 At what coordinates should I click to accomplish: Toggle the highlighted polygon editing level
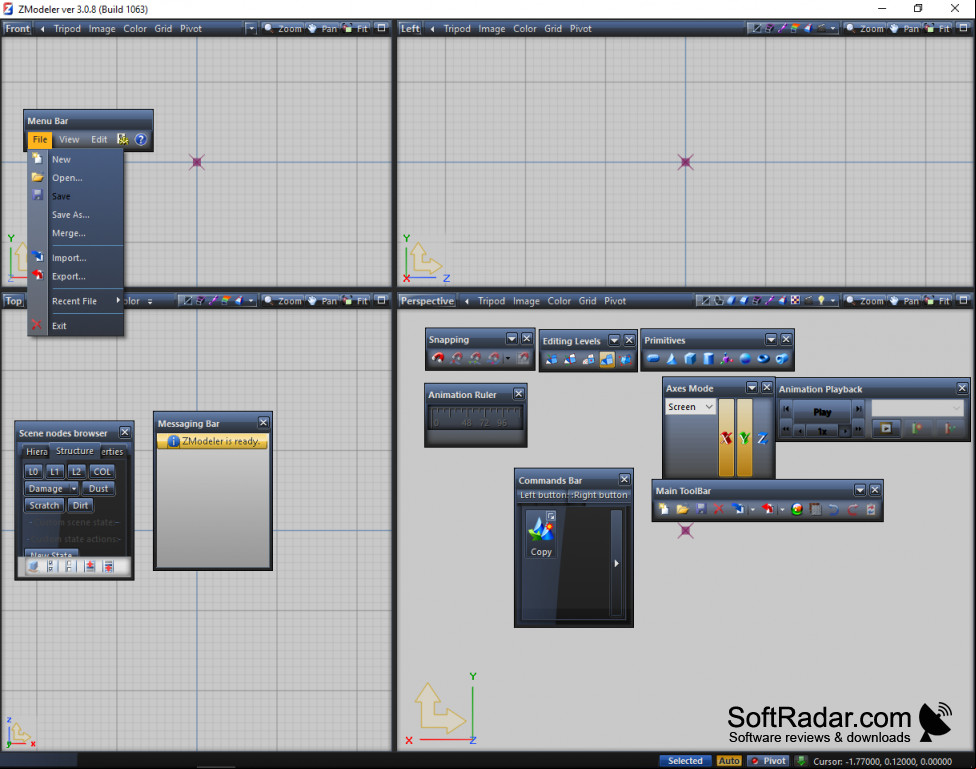pyautogui.click(x=607, y=359)
